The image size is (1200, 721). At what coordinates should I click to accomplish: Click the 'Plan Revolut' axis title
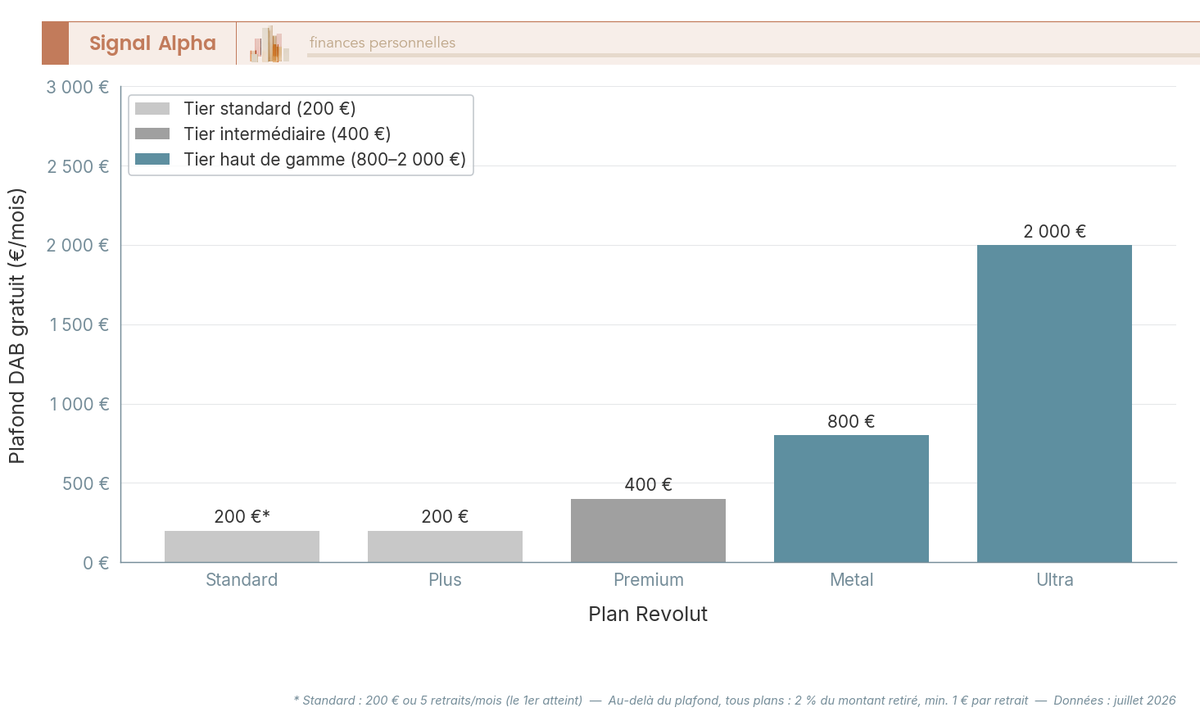point(648,614)
